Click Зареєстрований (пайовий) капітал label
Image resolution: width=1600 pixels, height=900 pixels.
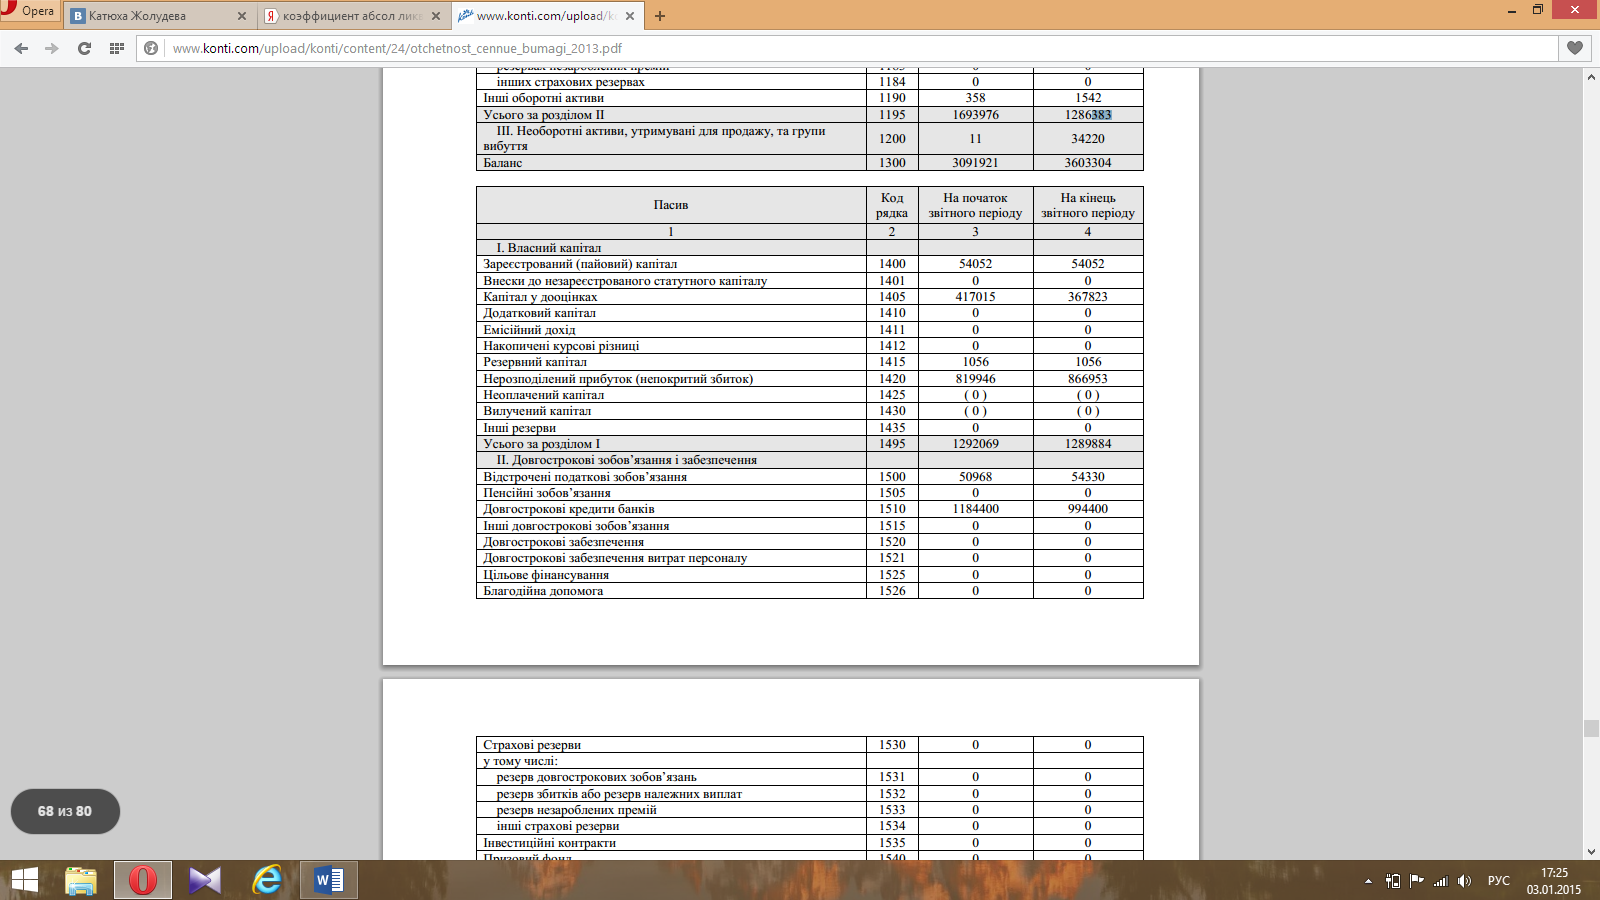coord(580,264)
